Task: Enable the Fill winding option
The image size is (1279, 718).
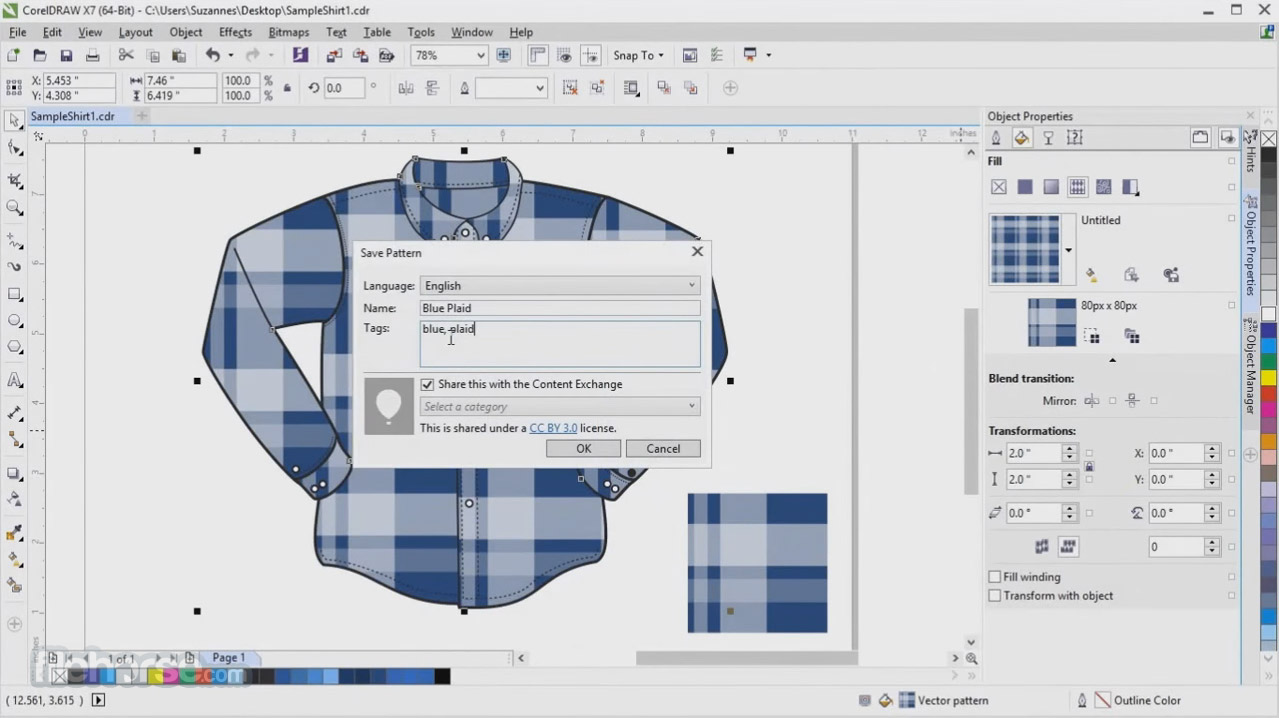Action: [x=995, y=576]
